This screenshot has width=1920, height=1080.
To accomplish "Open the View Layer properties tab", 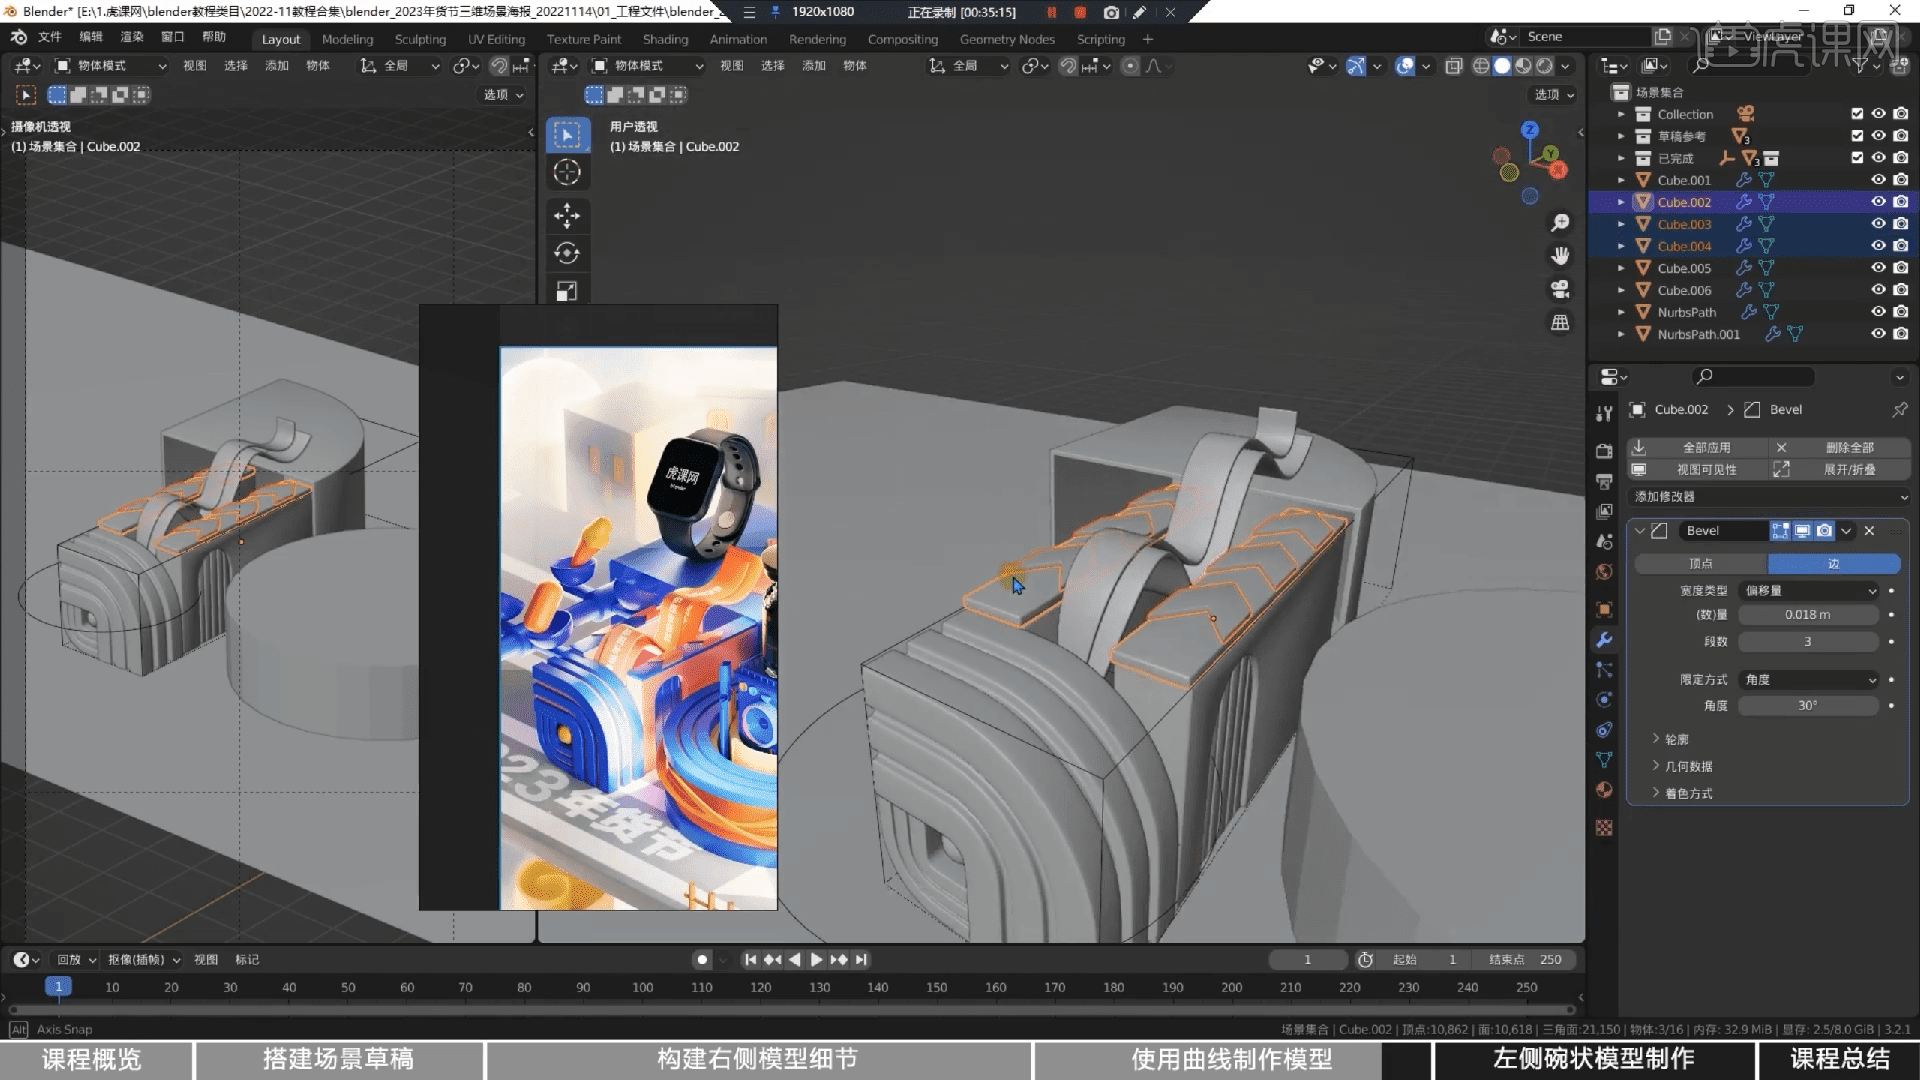I will pos(1604,511).
